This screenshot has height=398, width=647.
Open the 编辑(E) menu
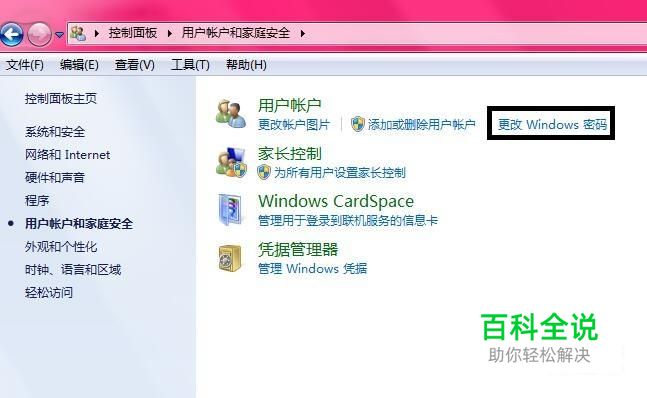[x=79, y=65]
